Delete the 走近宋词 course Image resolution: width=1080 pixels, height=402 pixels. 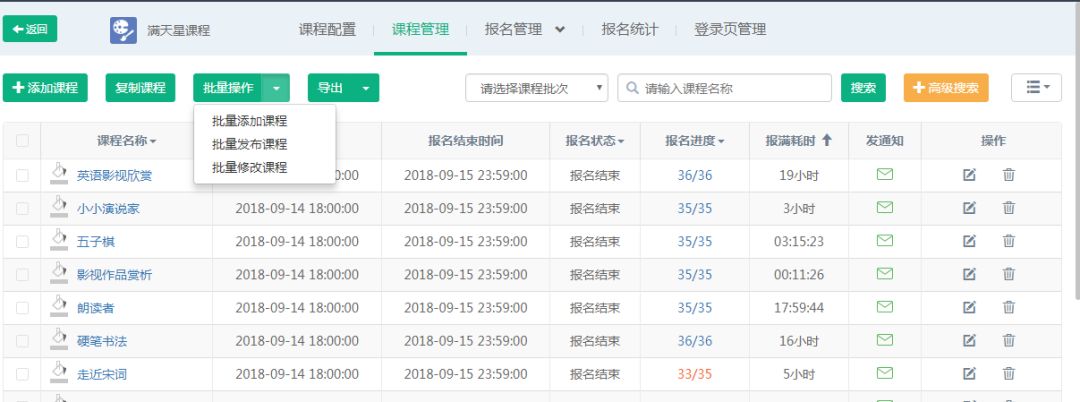tap(1008, 373)
